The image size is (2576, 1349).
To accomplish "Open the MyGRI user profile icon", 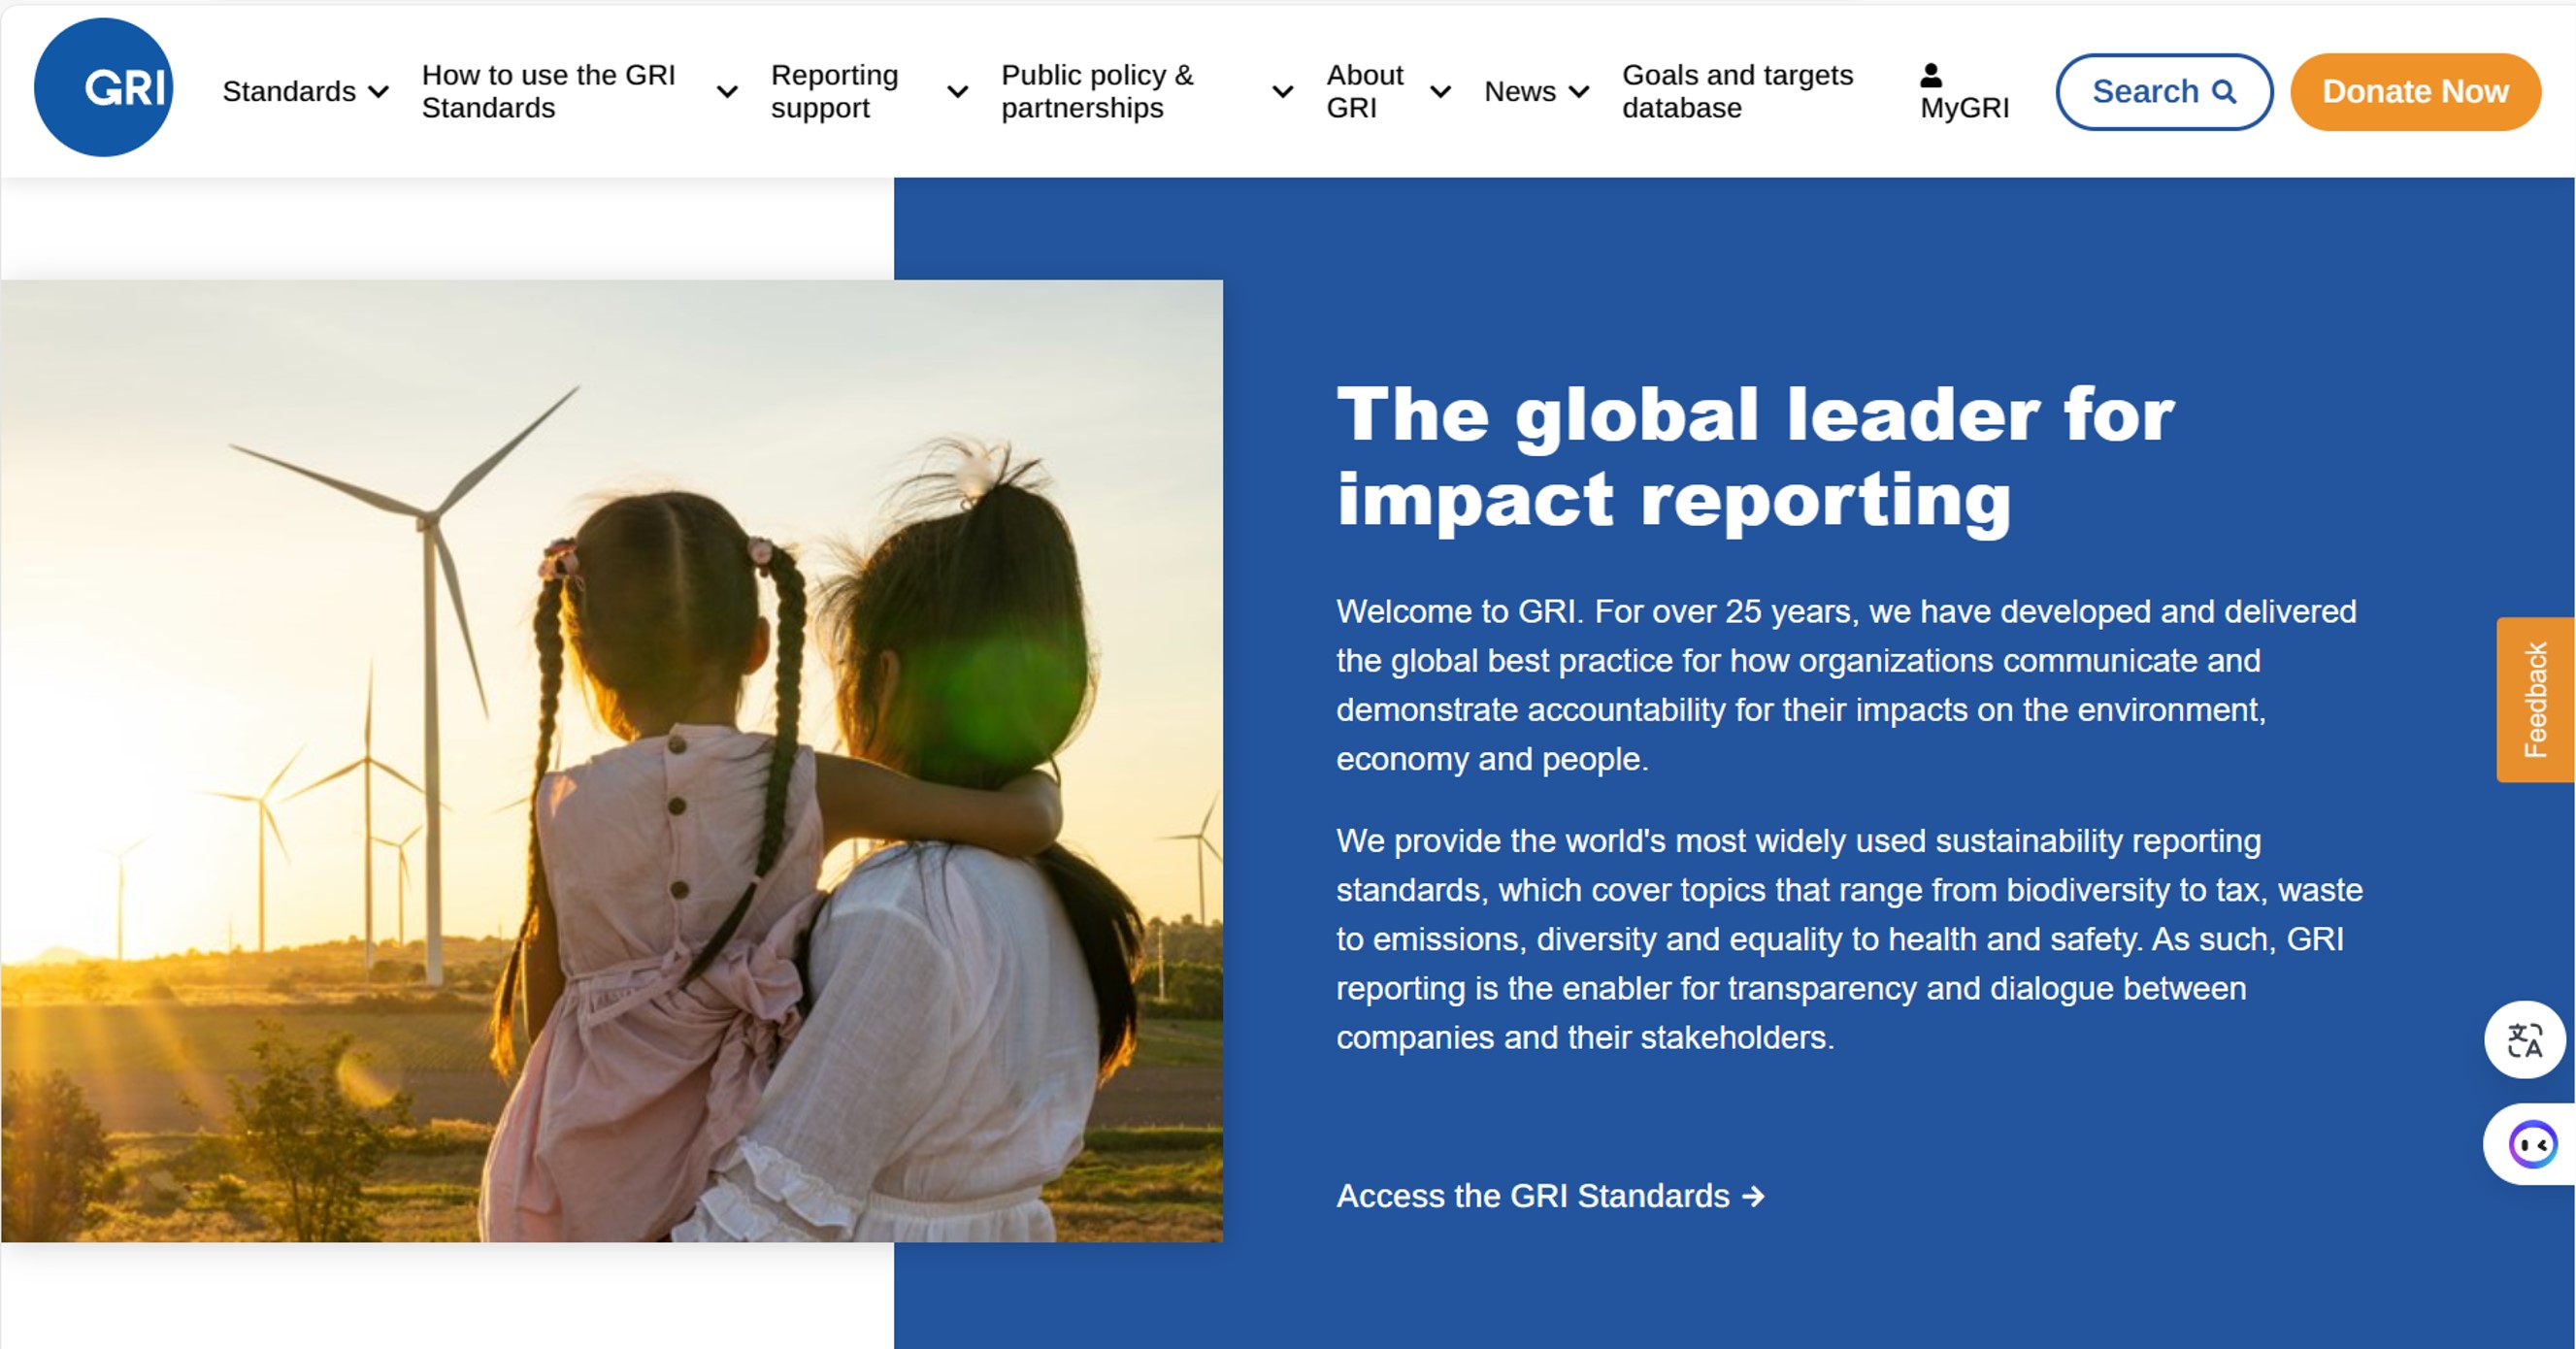I will (1931, 75).
